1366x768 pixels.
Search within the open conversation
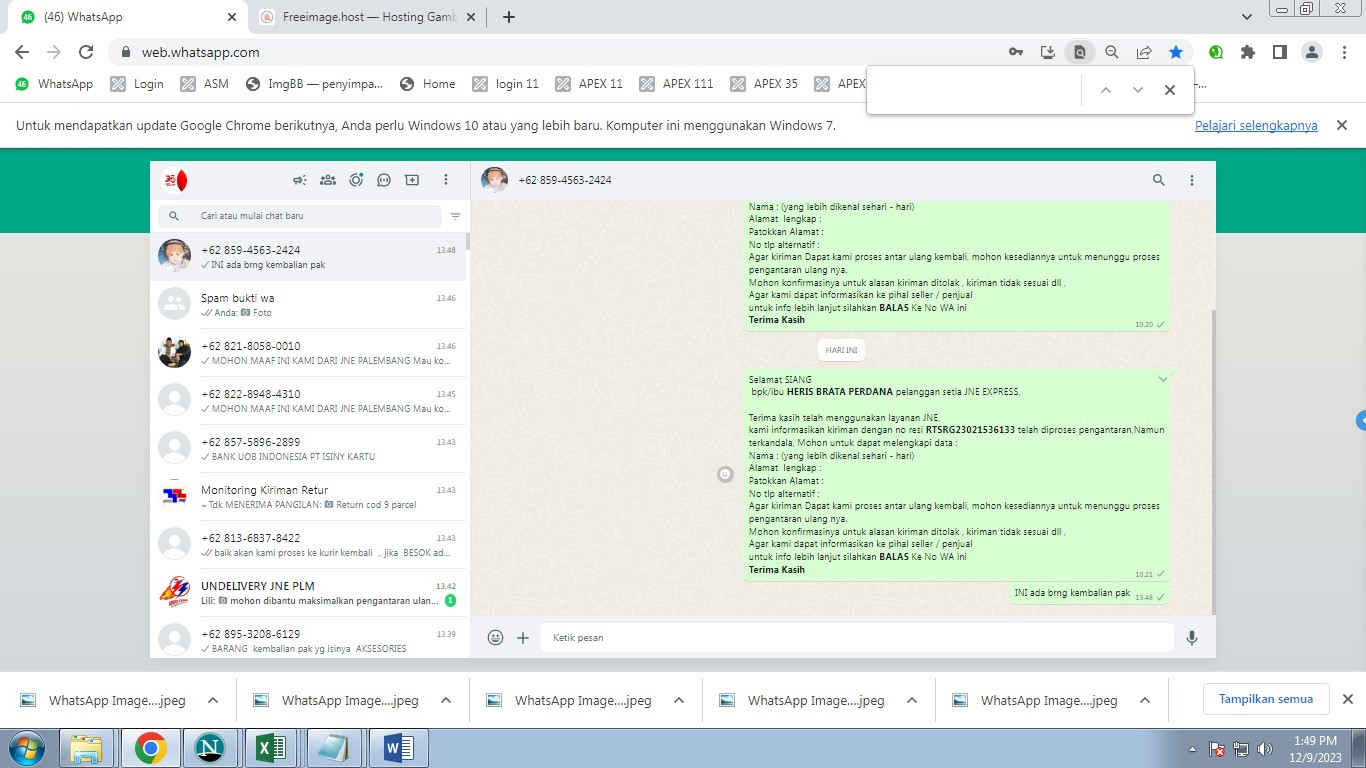point(1159,180)
